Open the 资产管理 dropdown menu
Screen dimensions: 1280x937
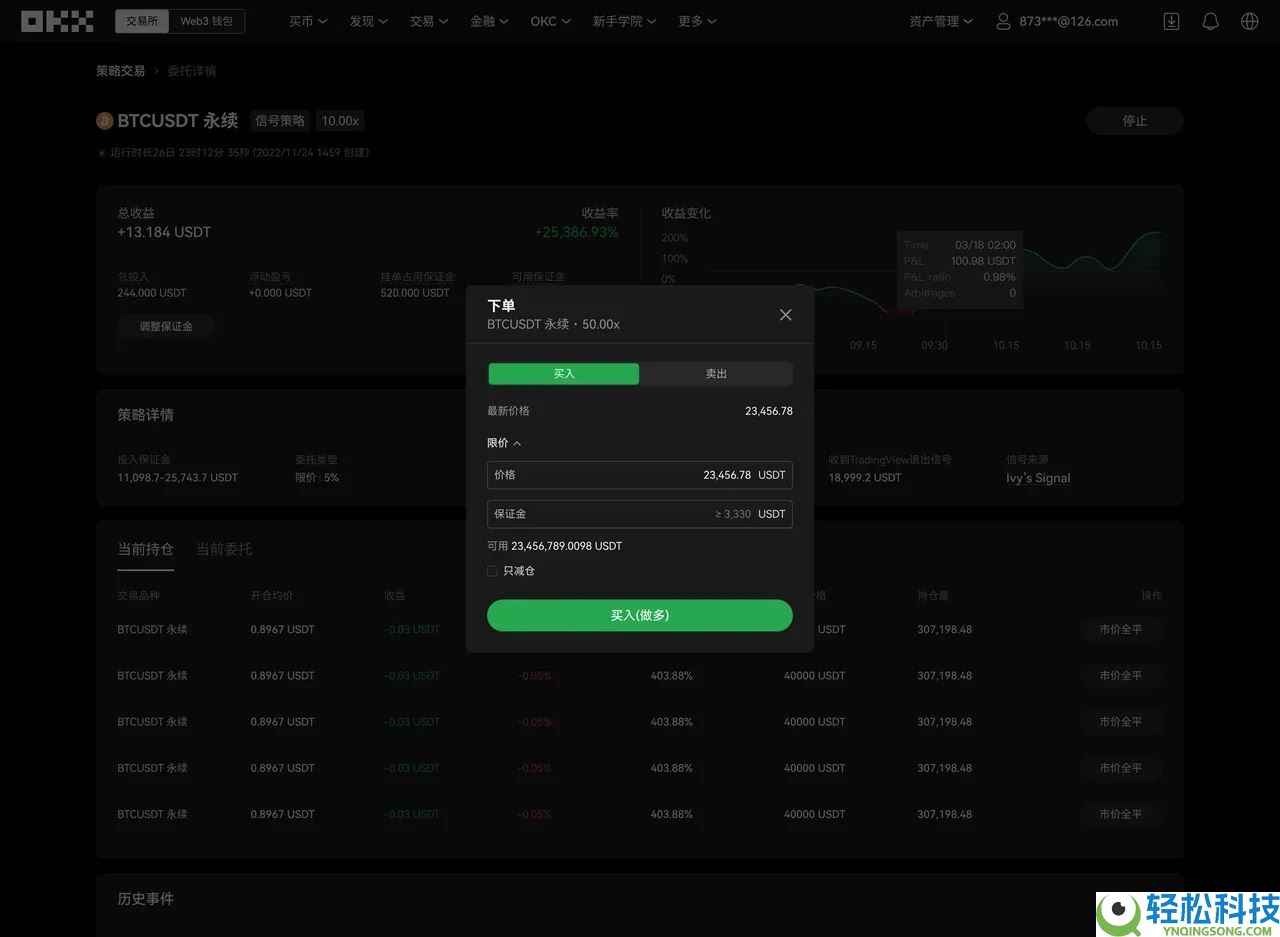click(941, 21)
